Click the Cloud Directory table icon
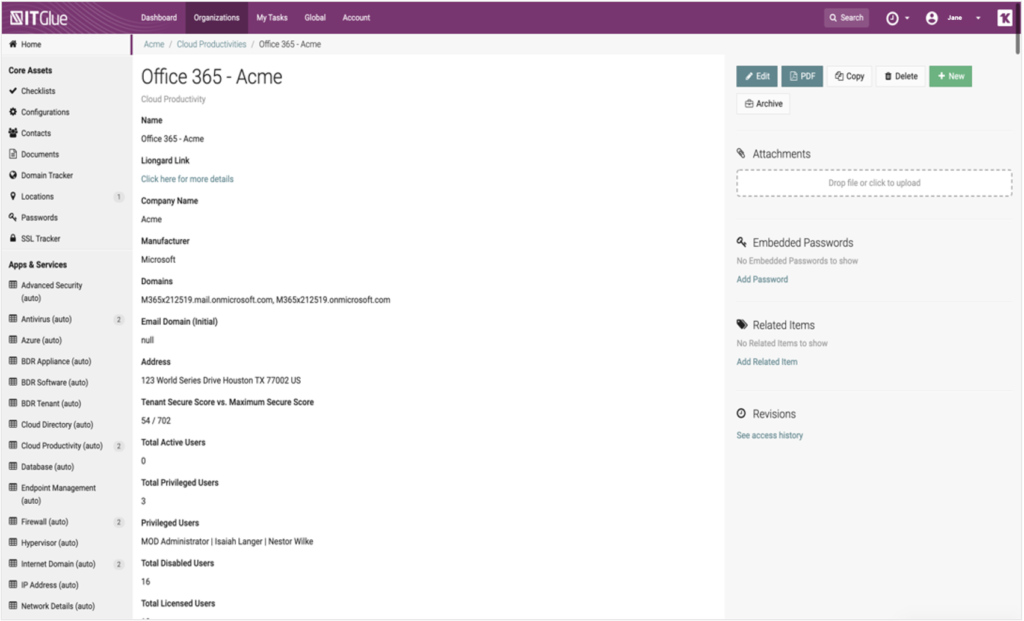Image resolution: width=1024 pixels, height=621 pixels. (12, 424)
